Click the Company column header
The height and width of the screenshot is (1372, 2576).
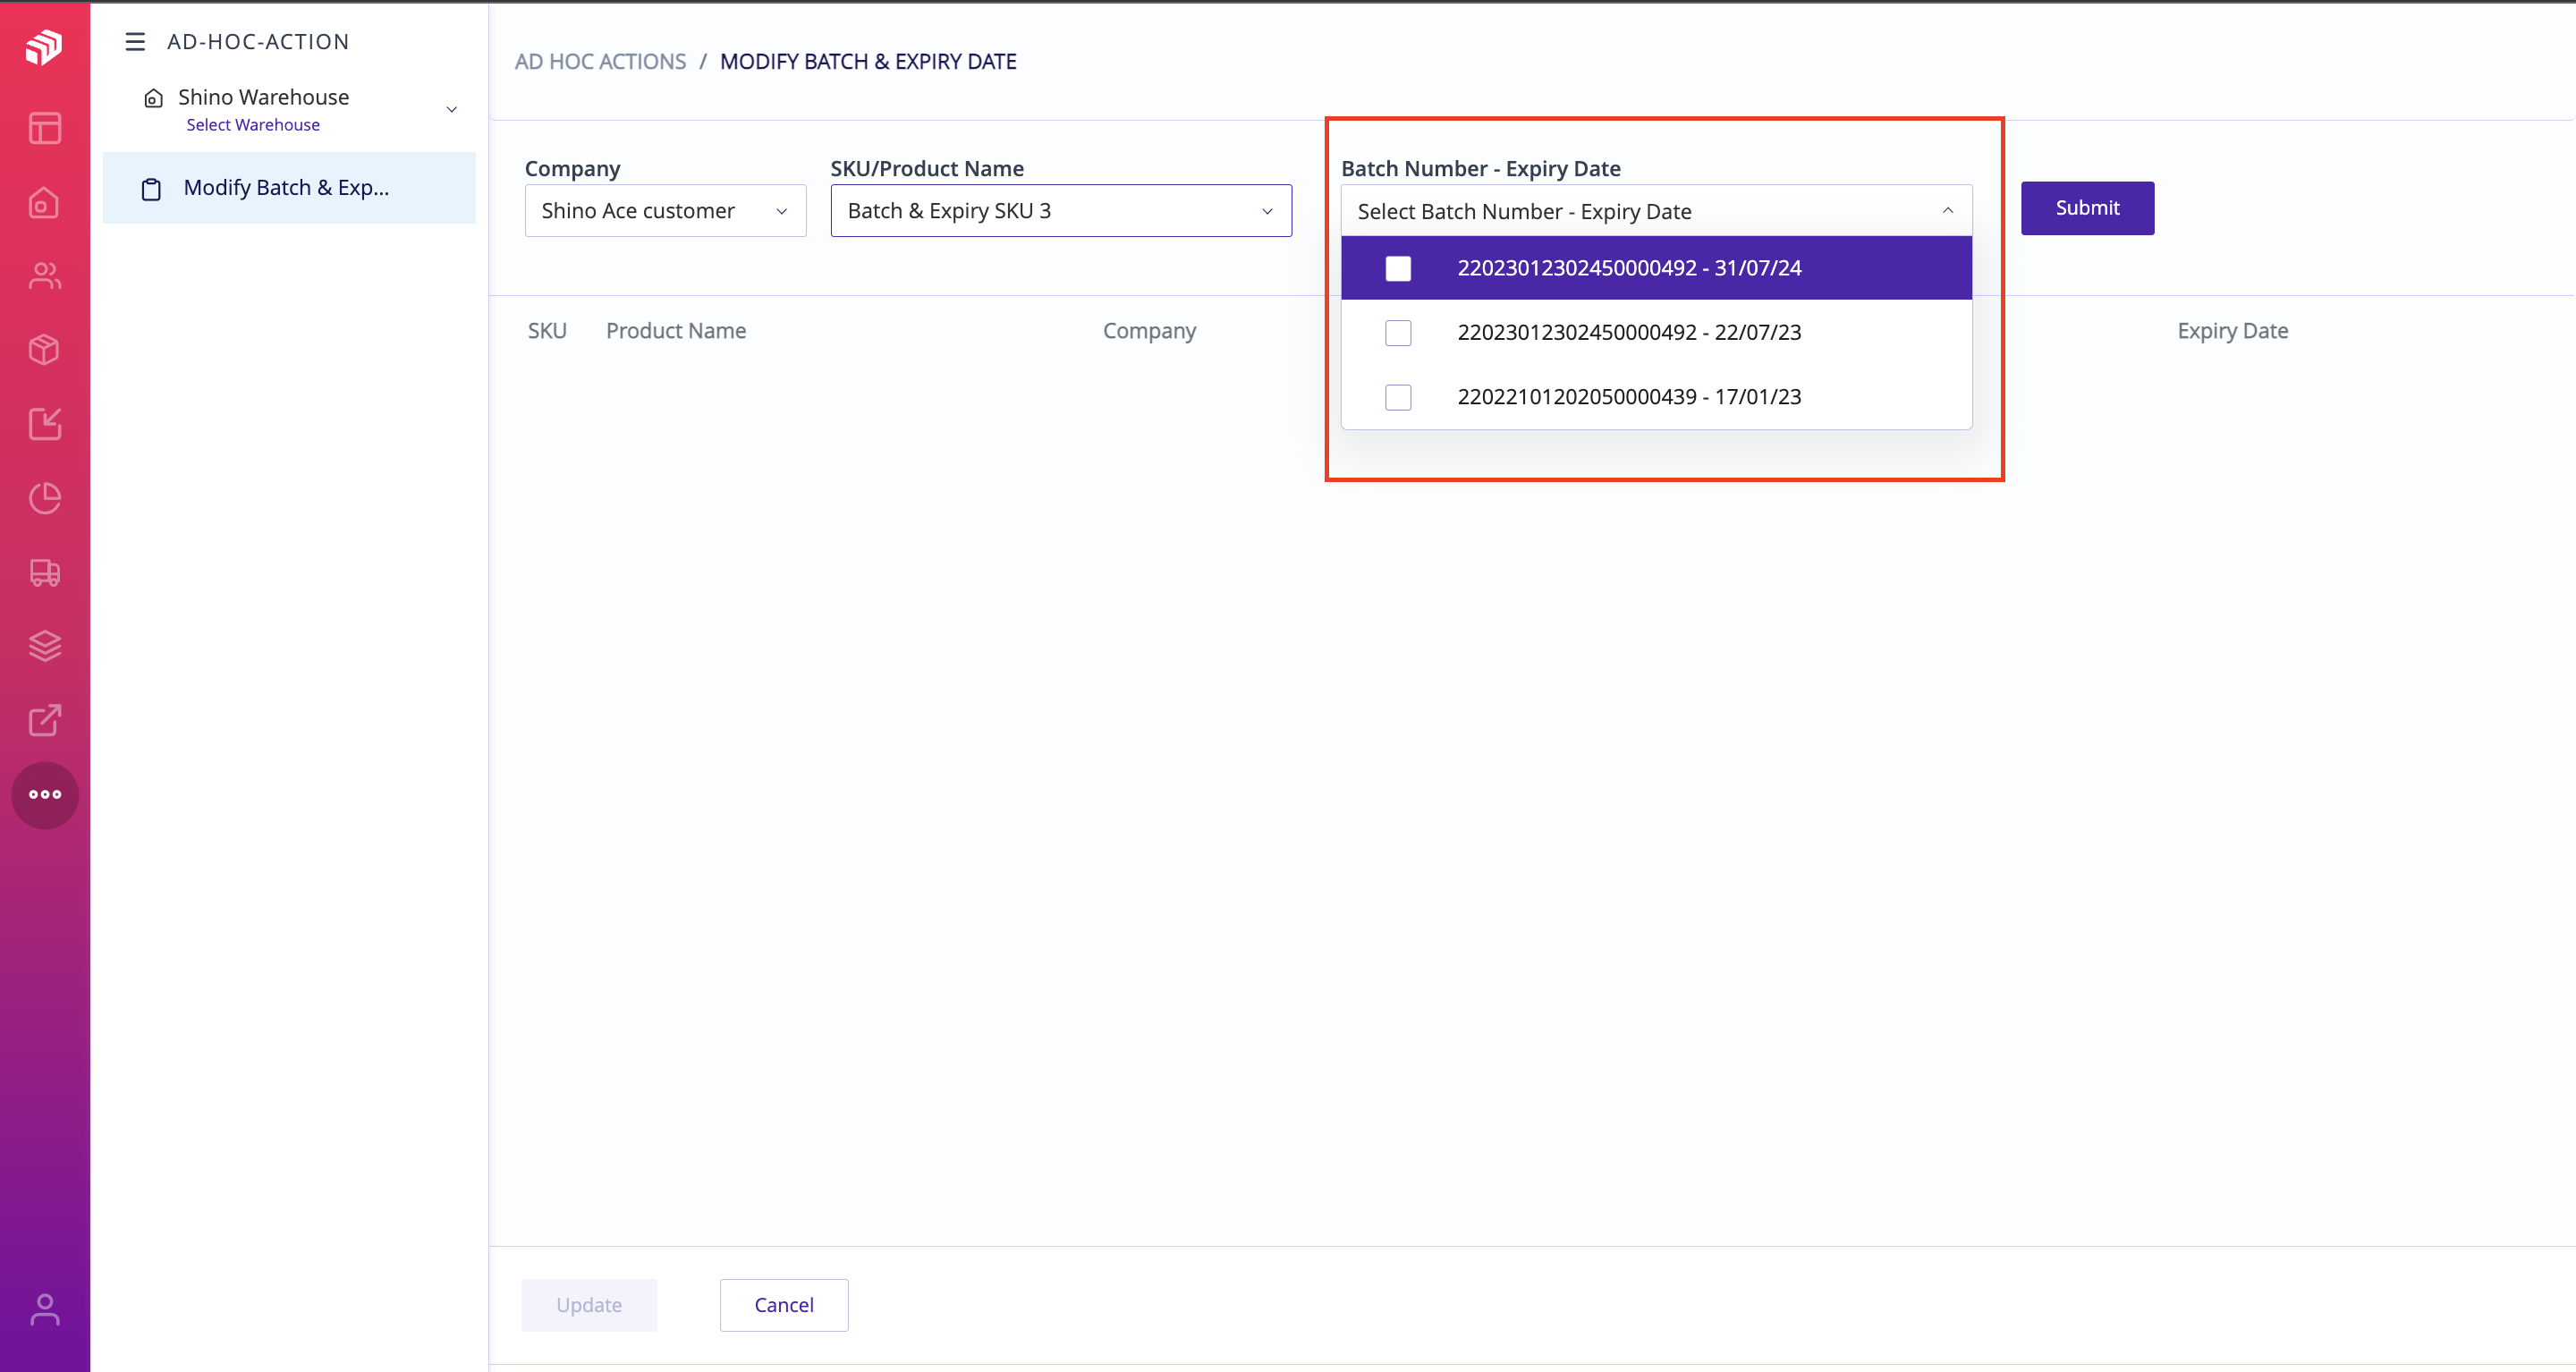tap(1149, 331)
